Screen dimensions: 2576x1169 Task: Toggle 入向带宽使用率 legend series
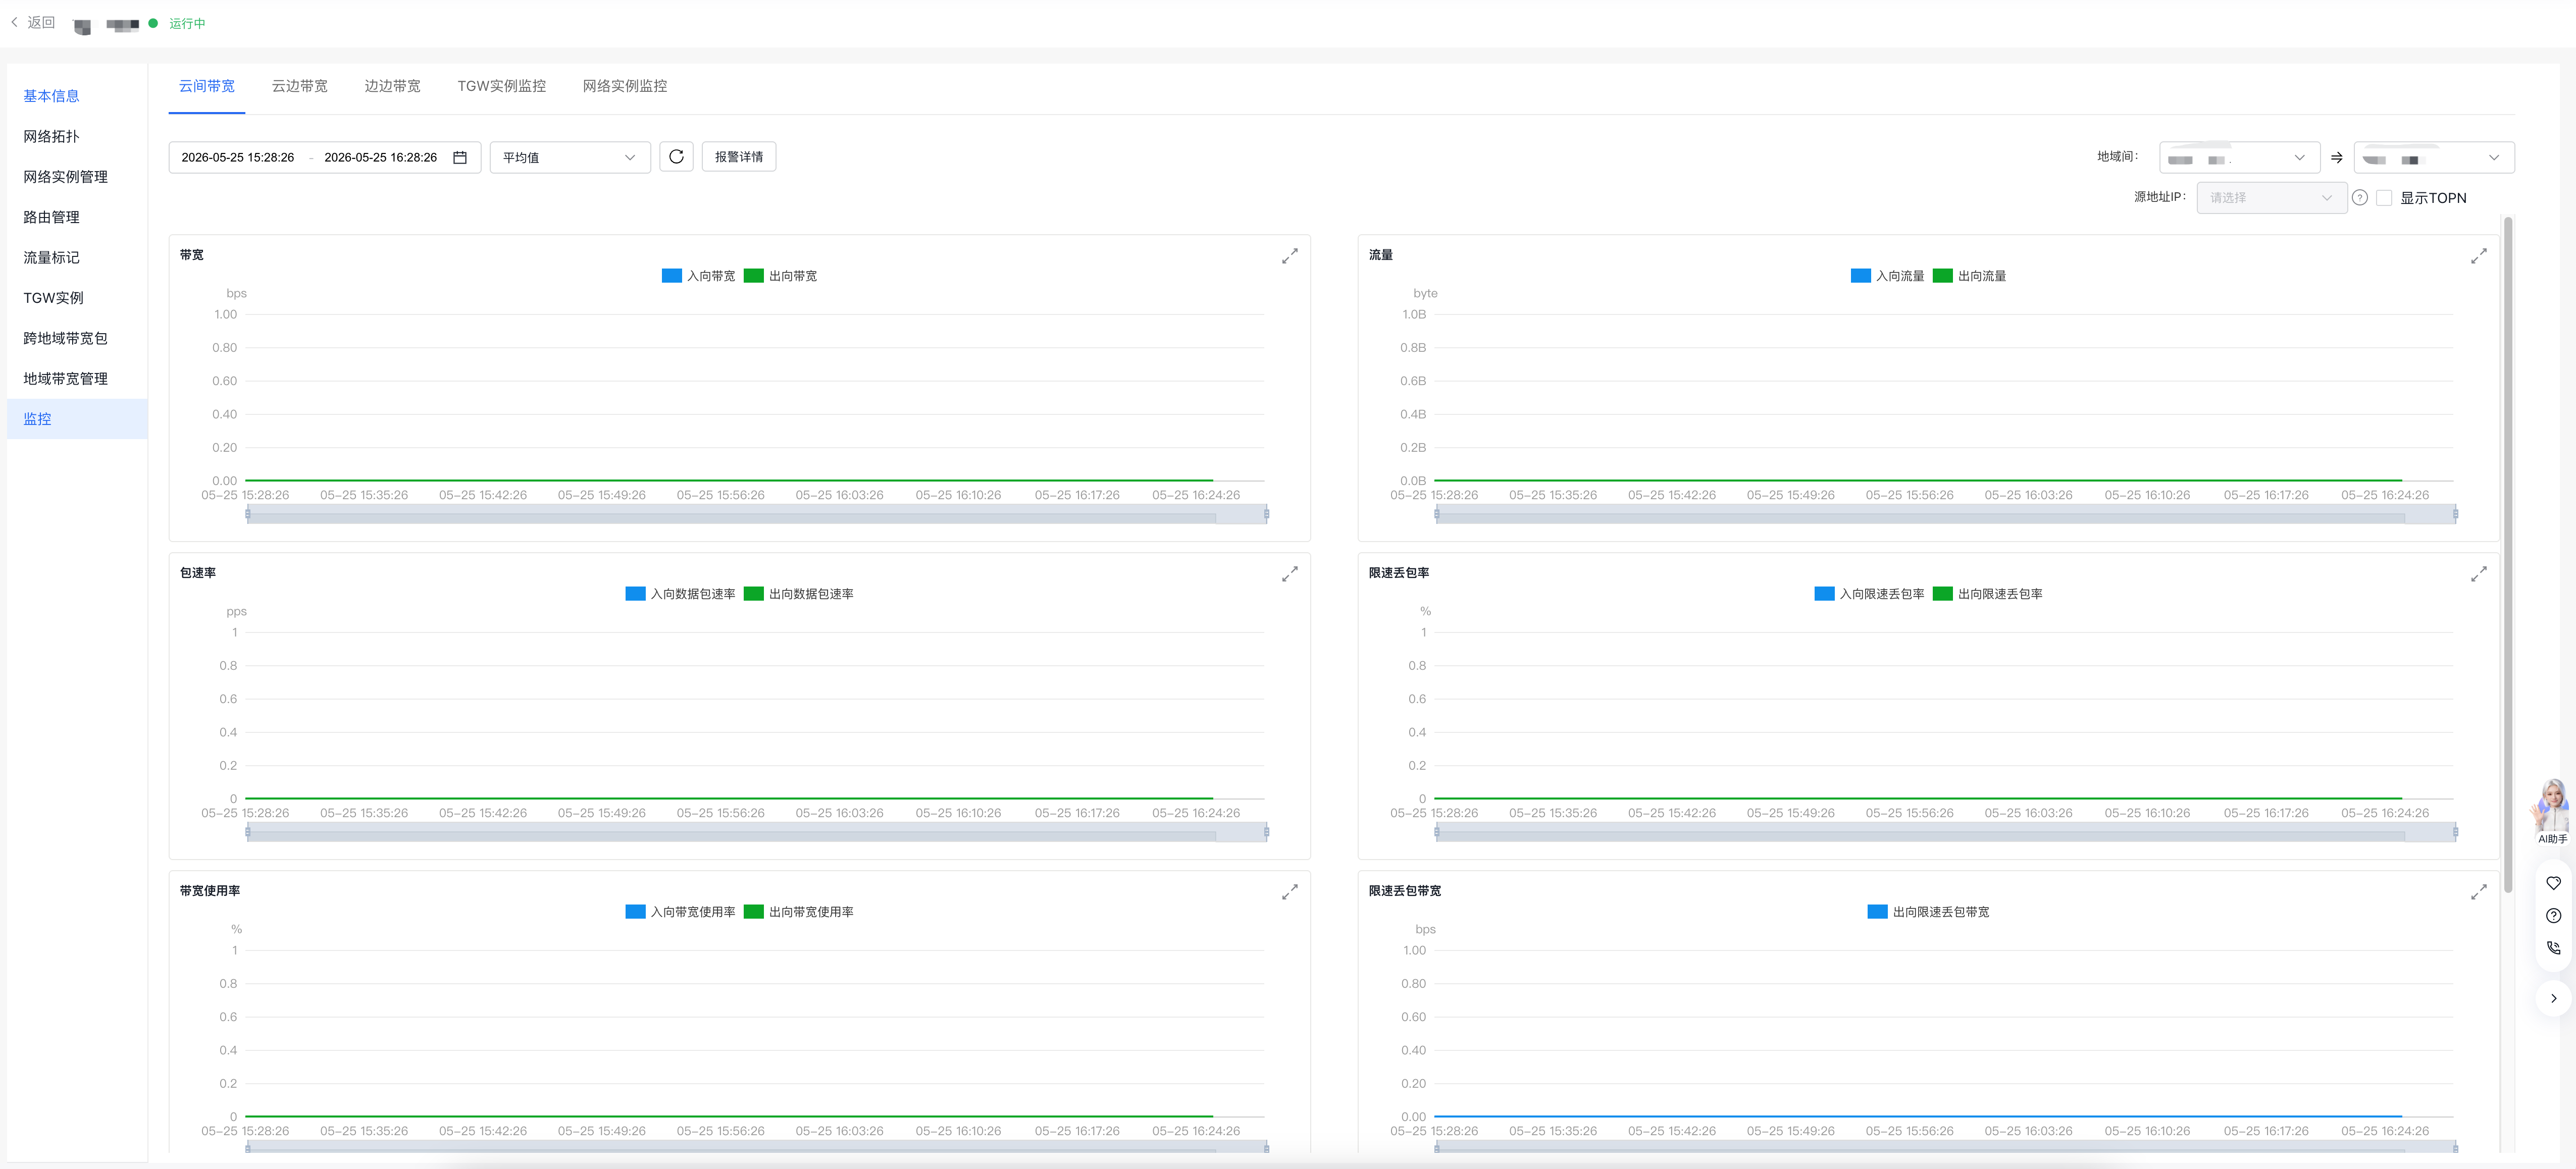point(680,912)
